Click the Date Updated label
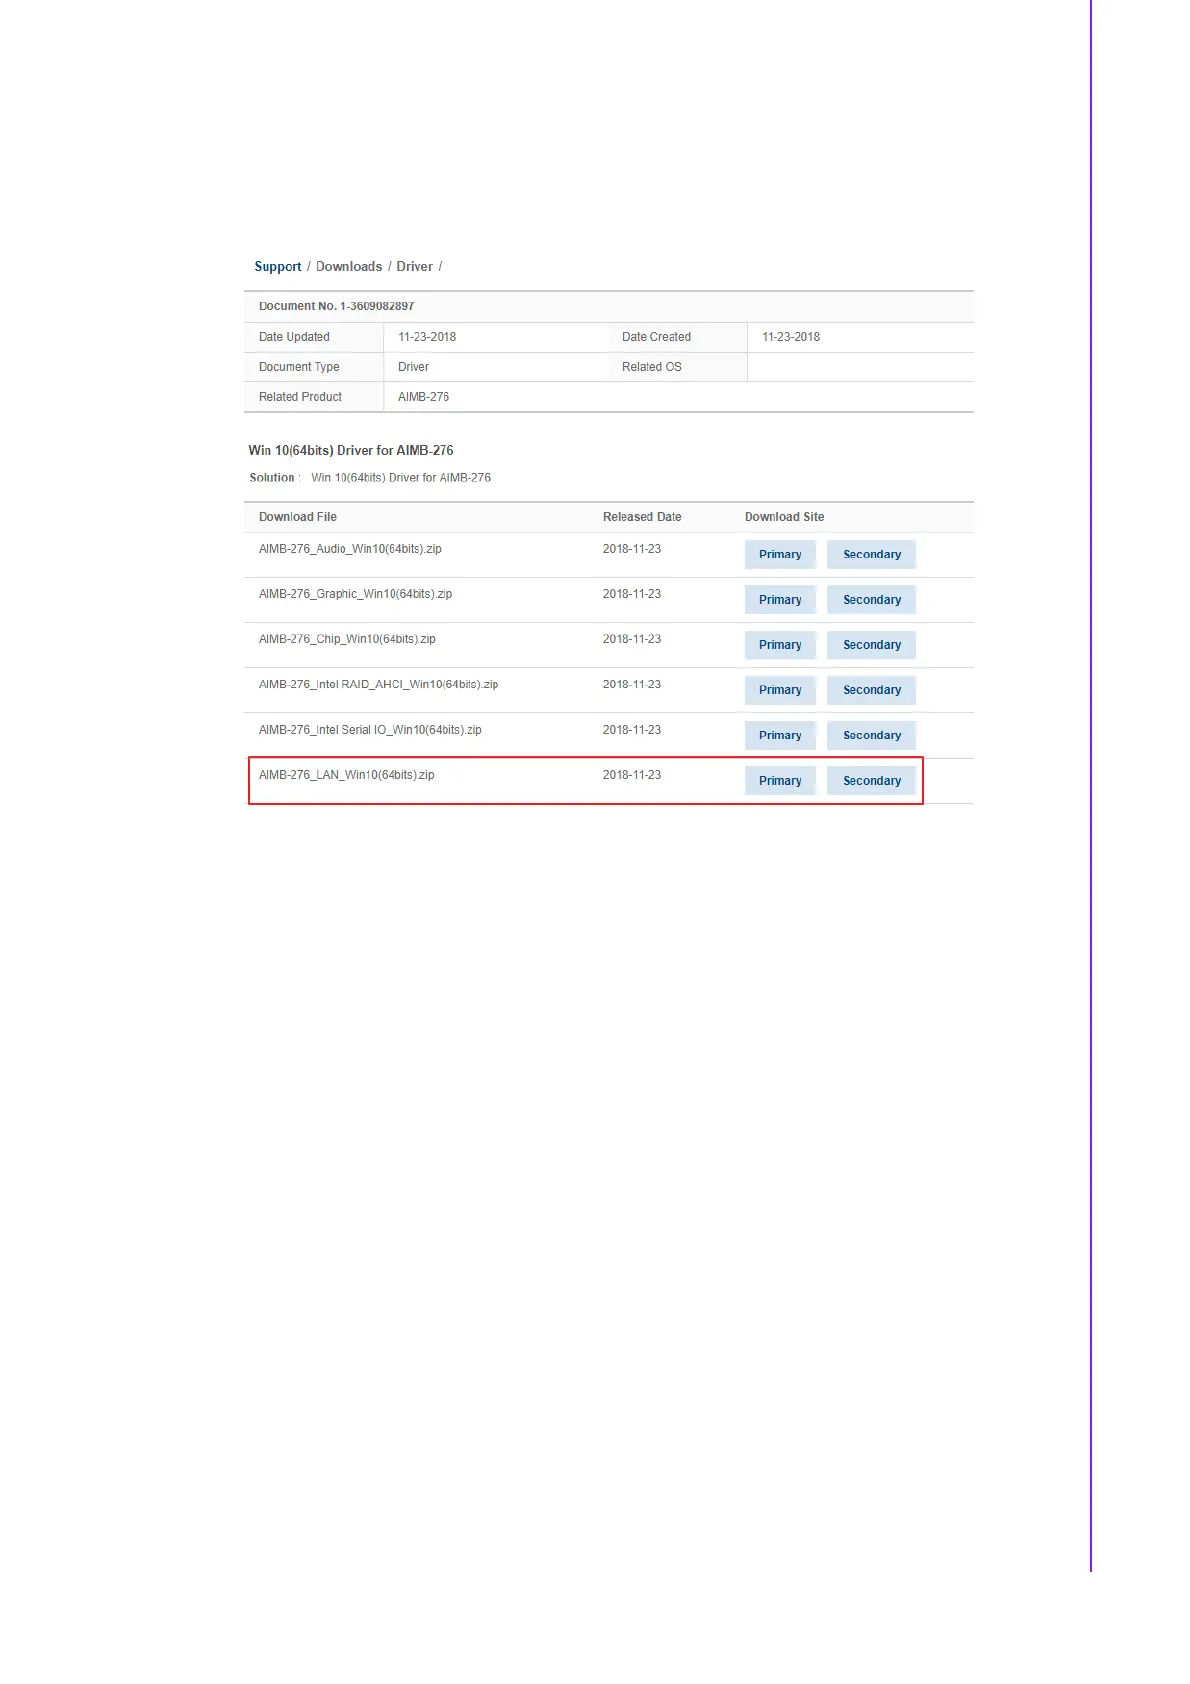Screen dimensions: 1190x1684 coord(294,337)
